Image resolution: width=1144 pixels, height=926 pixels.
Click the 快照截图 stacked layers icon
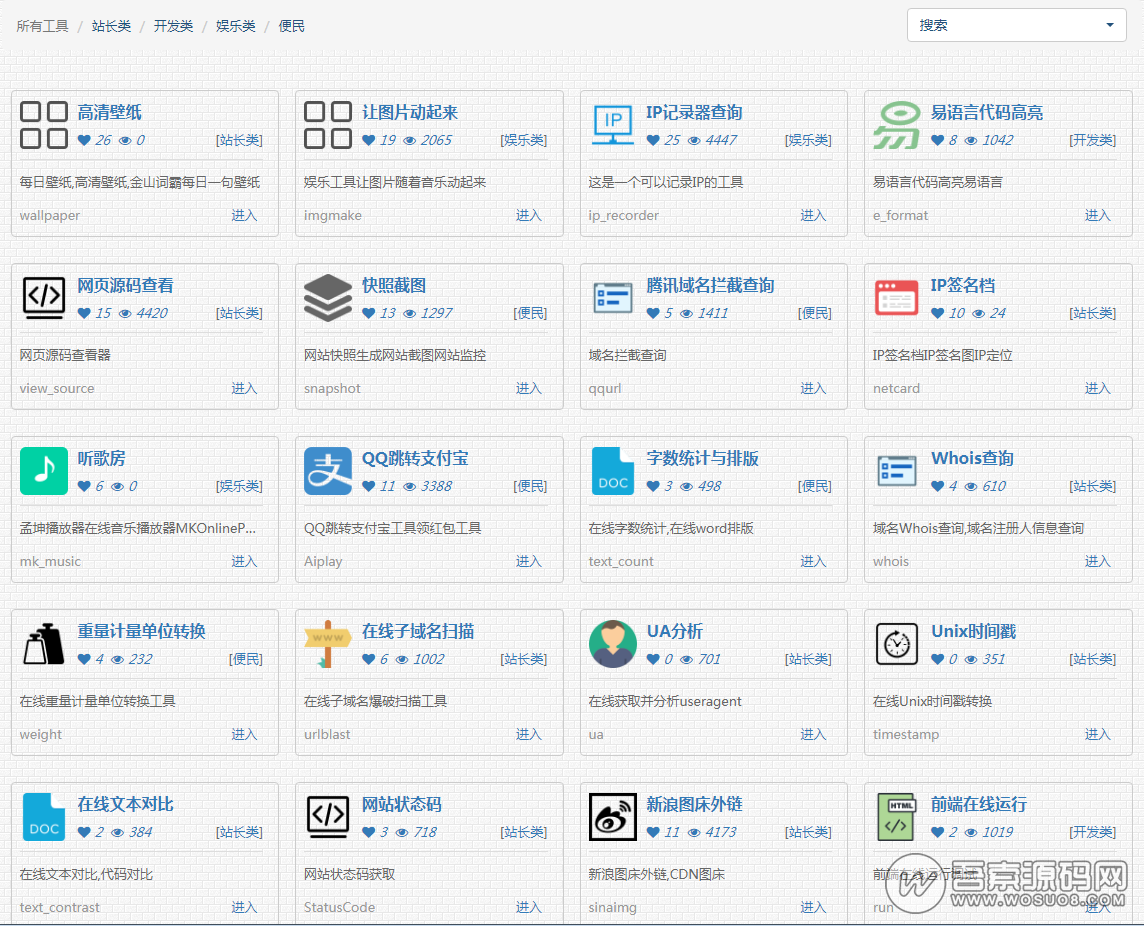click(328, 297)
